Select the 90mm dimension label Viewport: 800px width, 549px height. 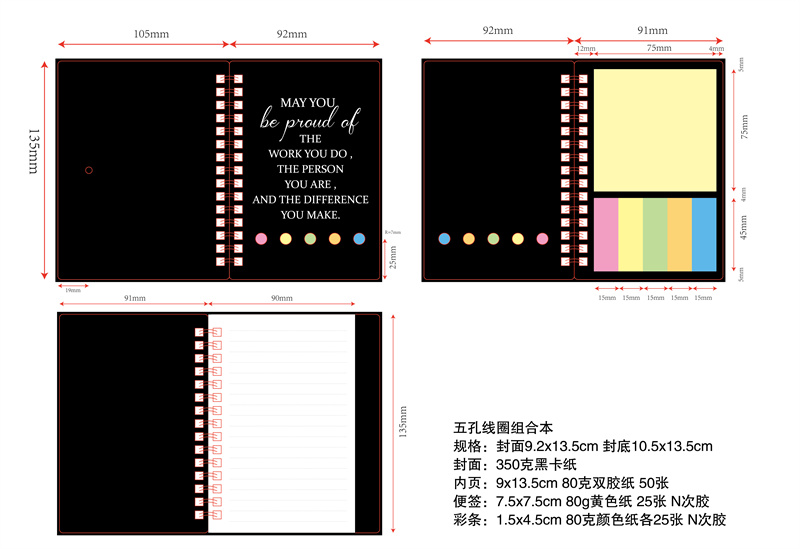pyautogui.click(x=281, y=298)
